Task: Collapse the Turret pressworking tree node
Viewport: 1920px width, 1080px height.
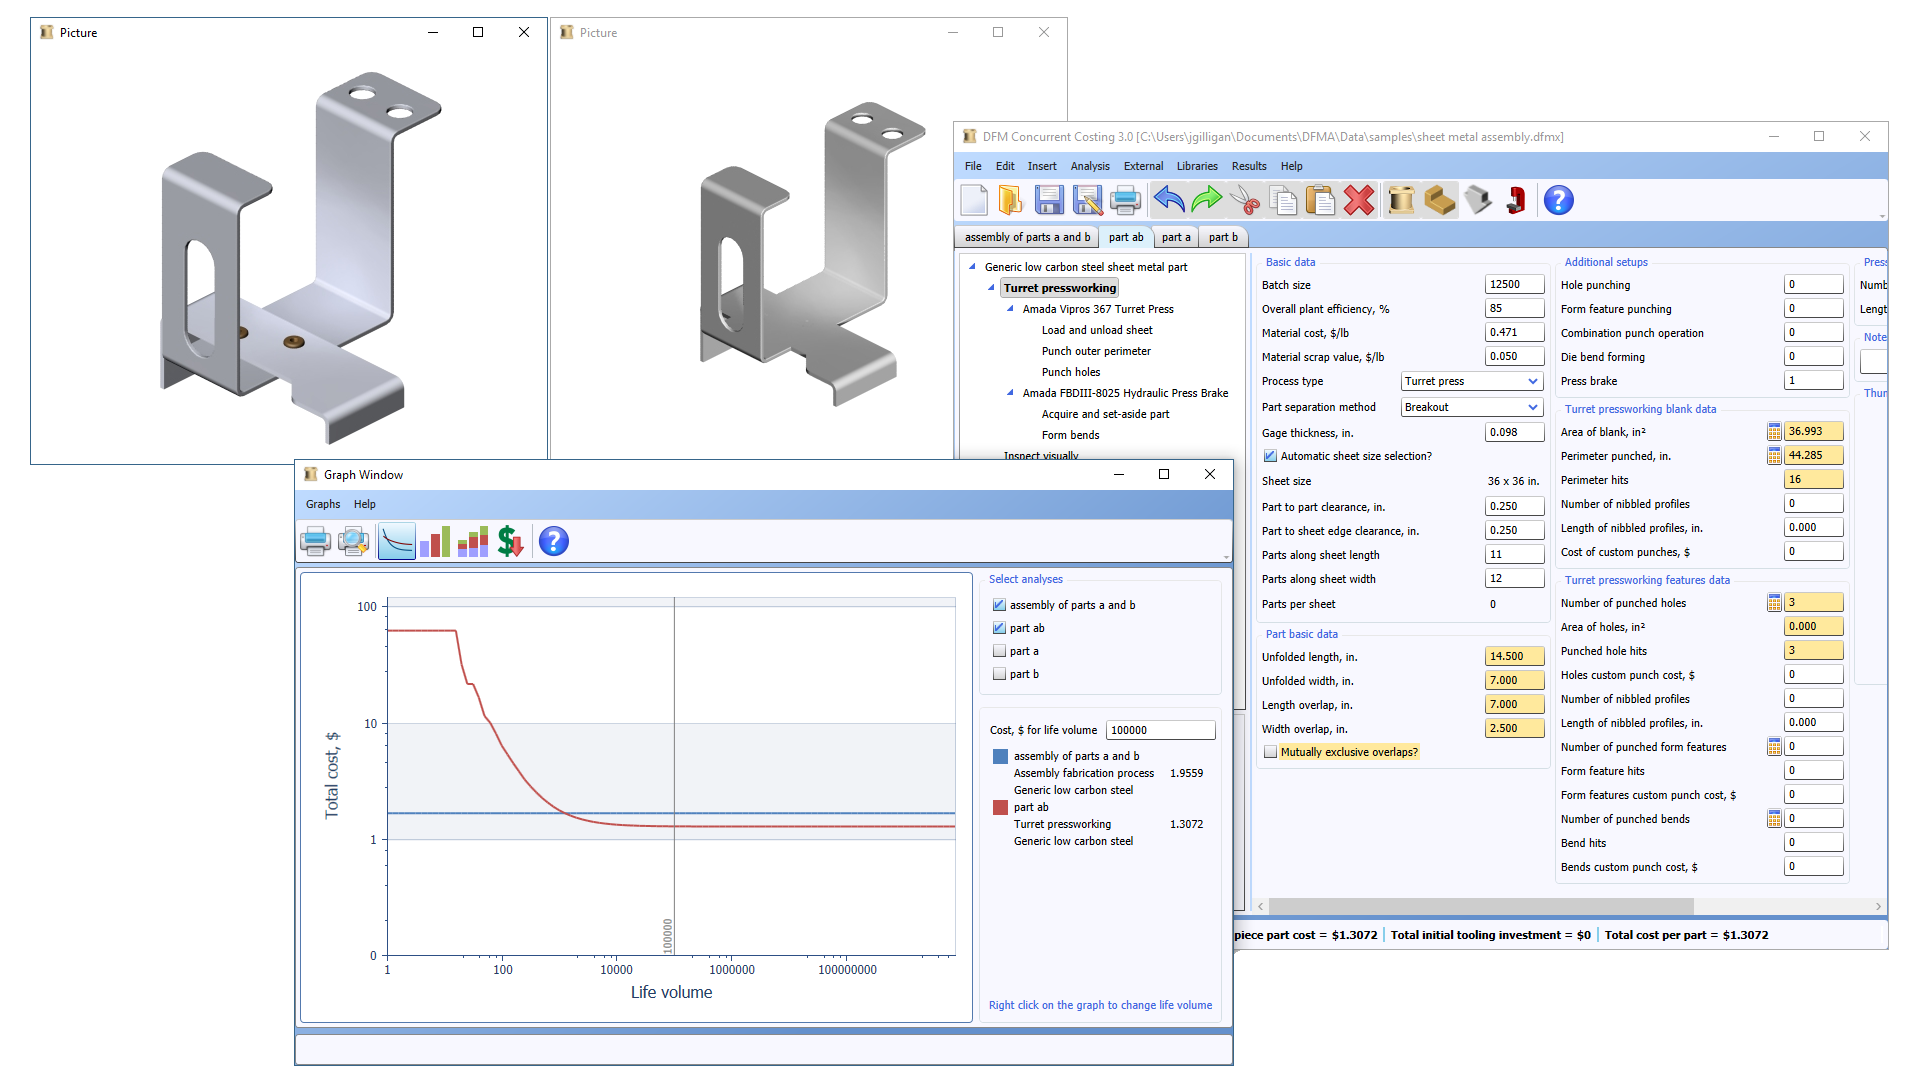Action: coord(991,288)
